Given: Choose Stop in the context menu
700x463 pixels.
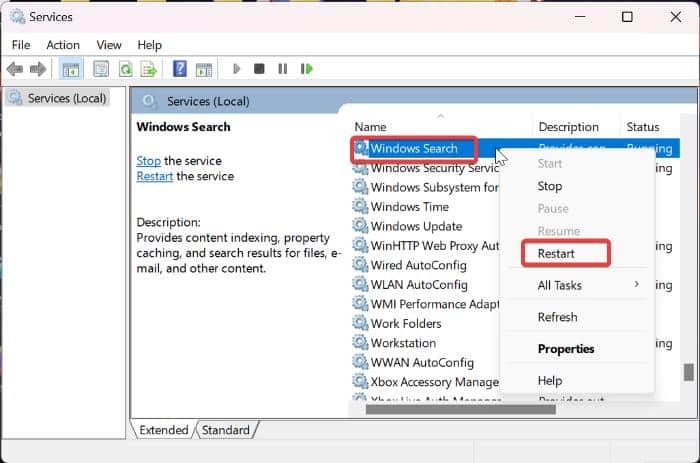Looking at the screenshot, I should 550,186.
